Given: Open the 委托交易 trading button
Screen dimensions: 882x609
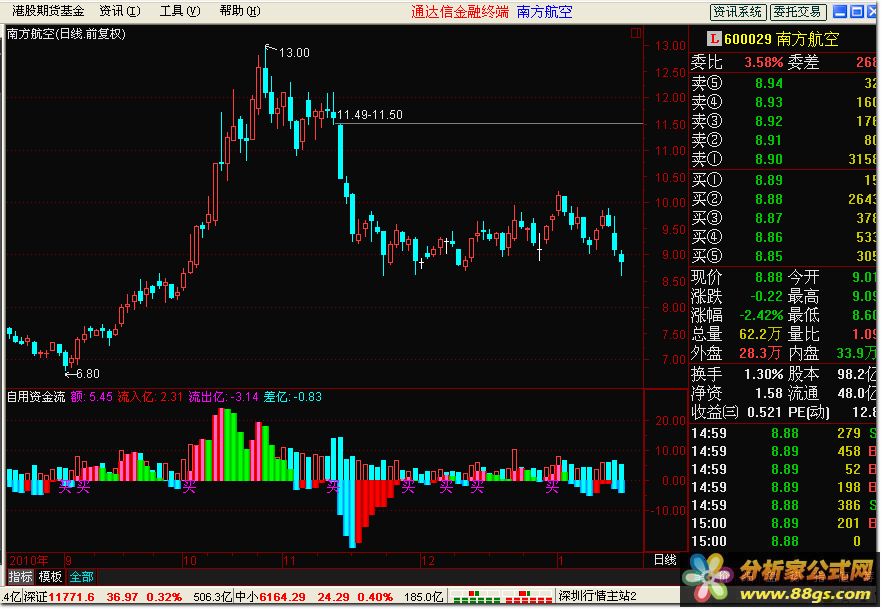Looking at the screenshot, I should 798,12.
